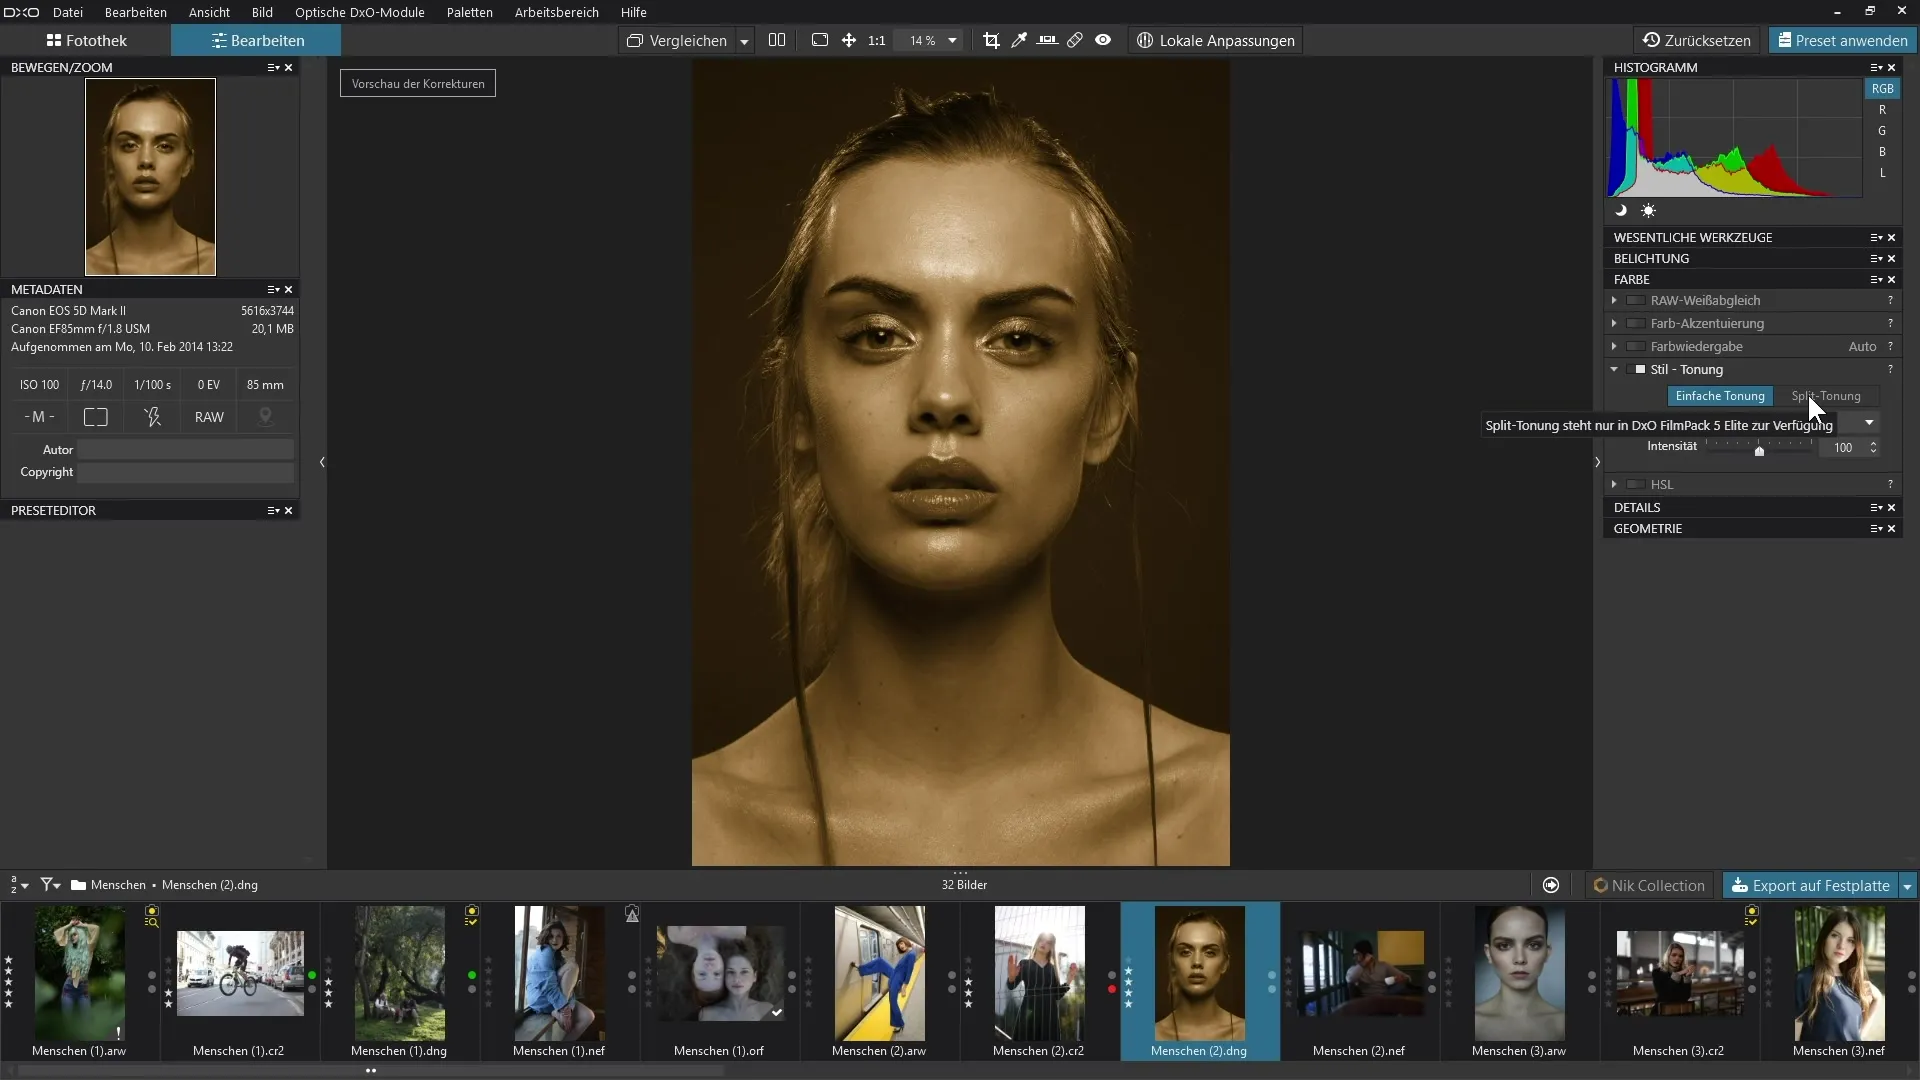Viewport: 1920px width, 1080px height.
Task: Click Export auf Festplatte
Action: tap(1810, 886)
